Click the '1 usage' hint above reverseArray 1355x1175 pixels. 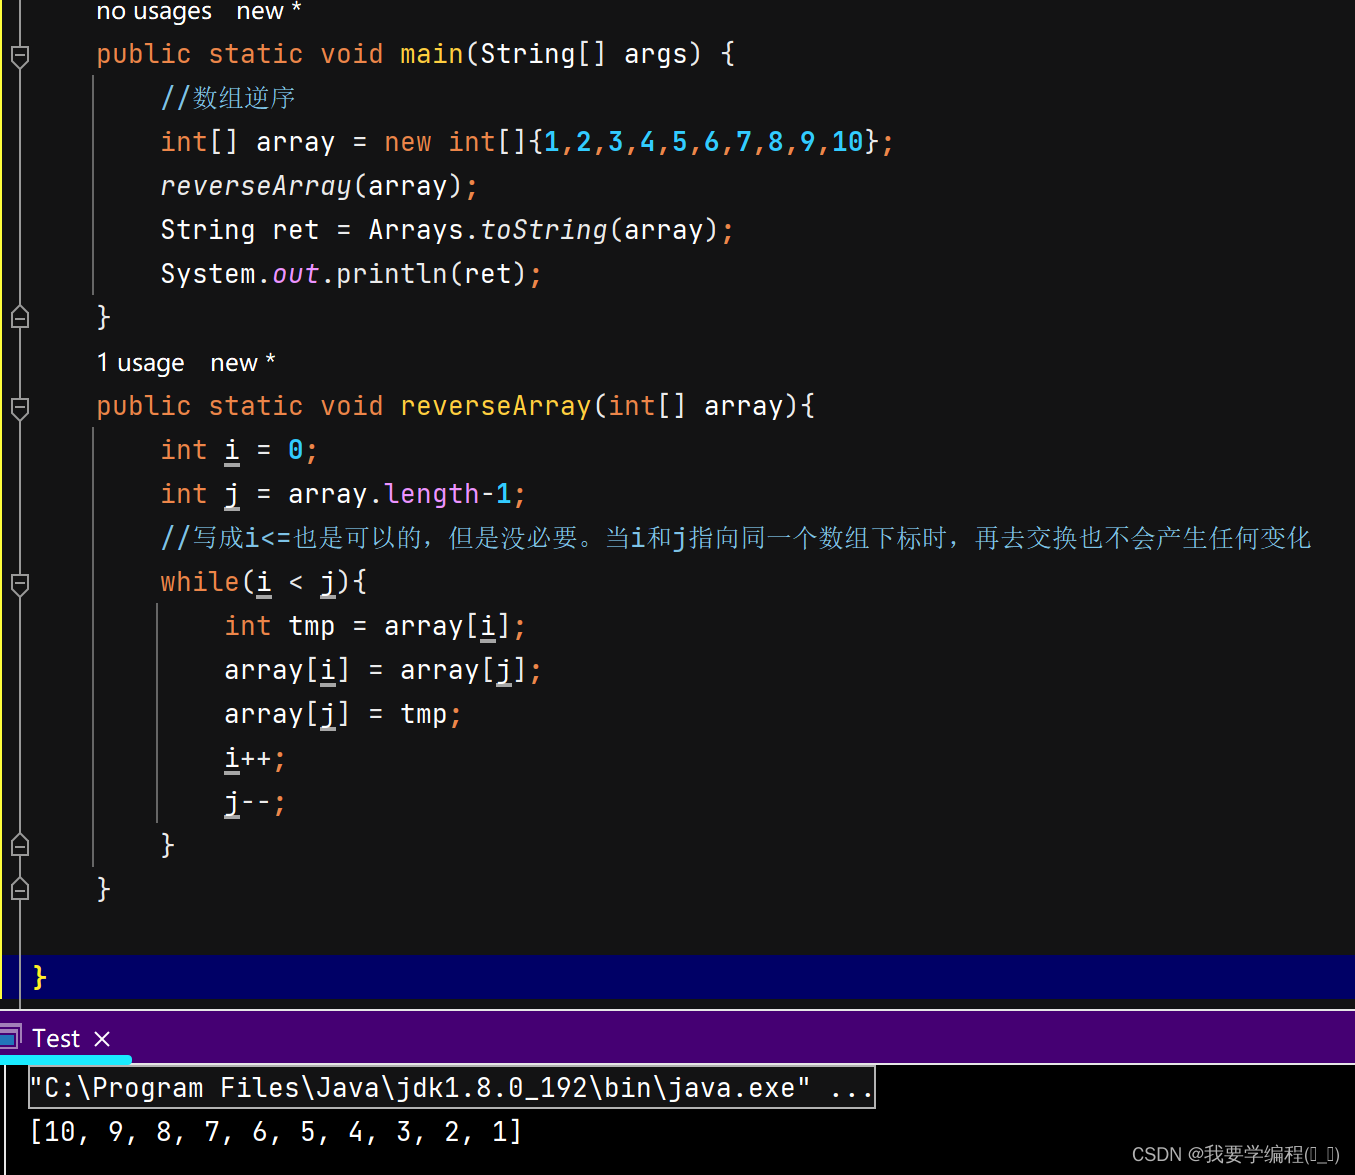tap(141, 363)
